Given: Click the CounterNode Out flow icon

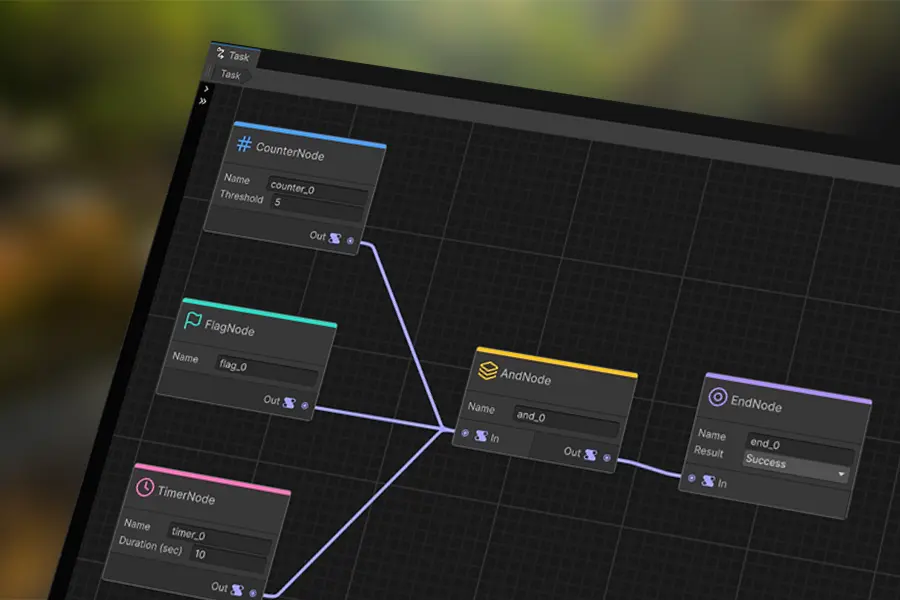Looking at the screenshot, I should click(335, 238).
